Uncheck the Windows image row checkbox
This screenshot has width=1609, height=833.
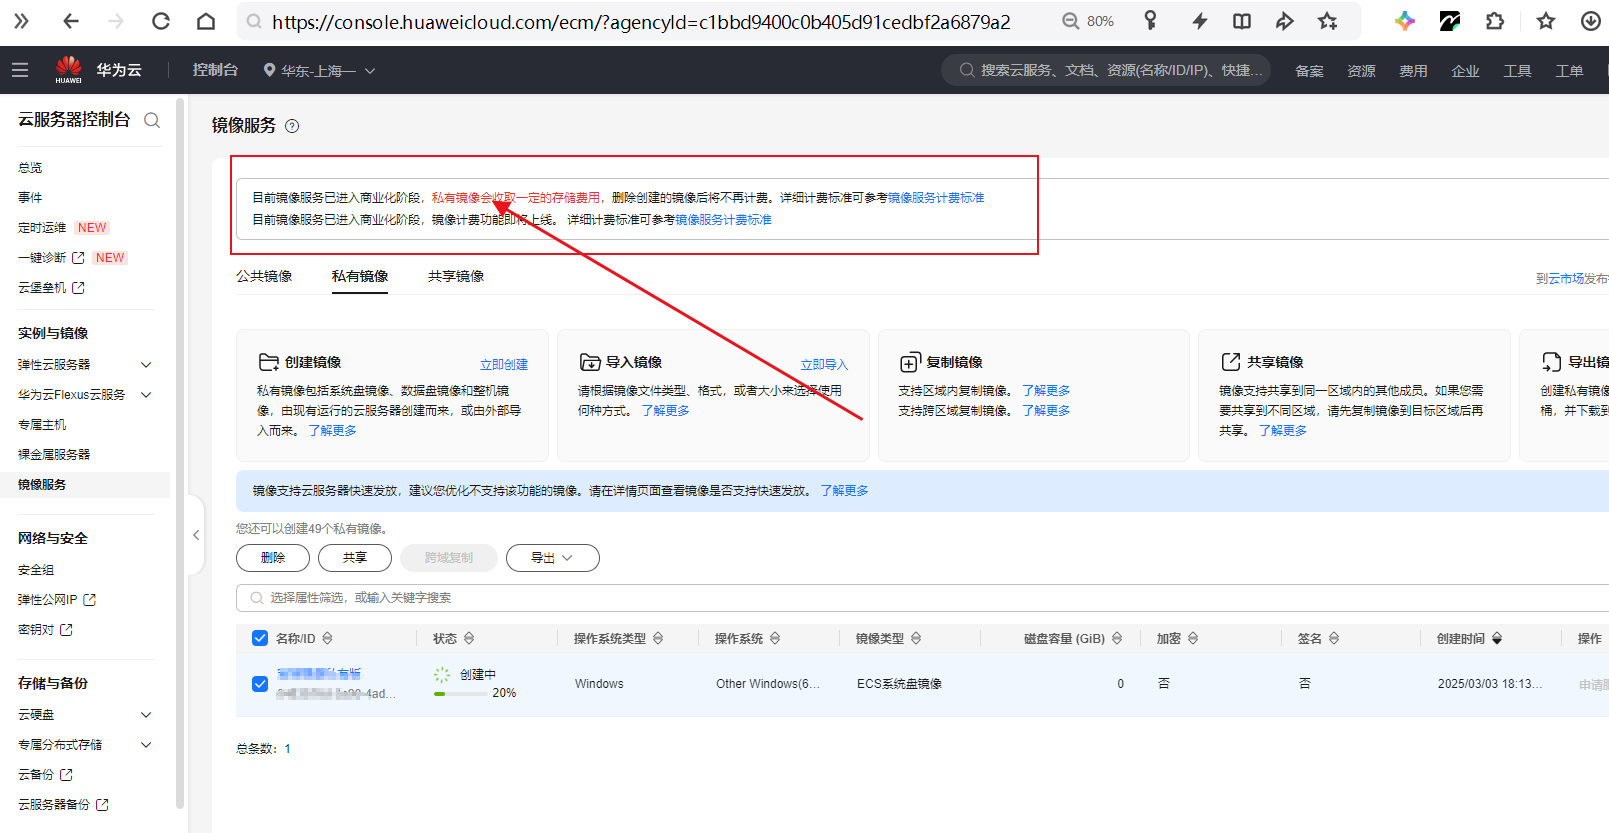point(260,684)
